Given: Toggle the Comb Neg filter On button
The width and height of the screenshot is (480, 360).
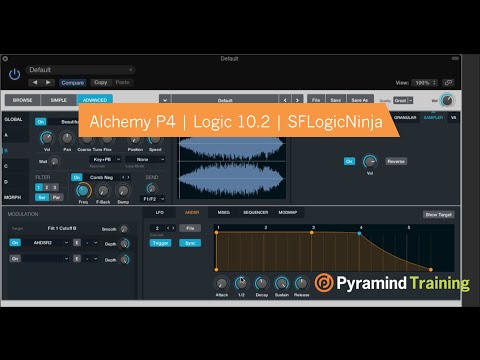Looking at the screenshot, I should pyautogui.click(x=77, y=177).
